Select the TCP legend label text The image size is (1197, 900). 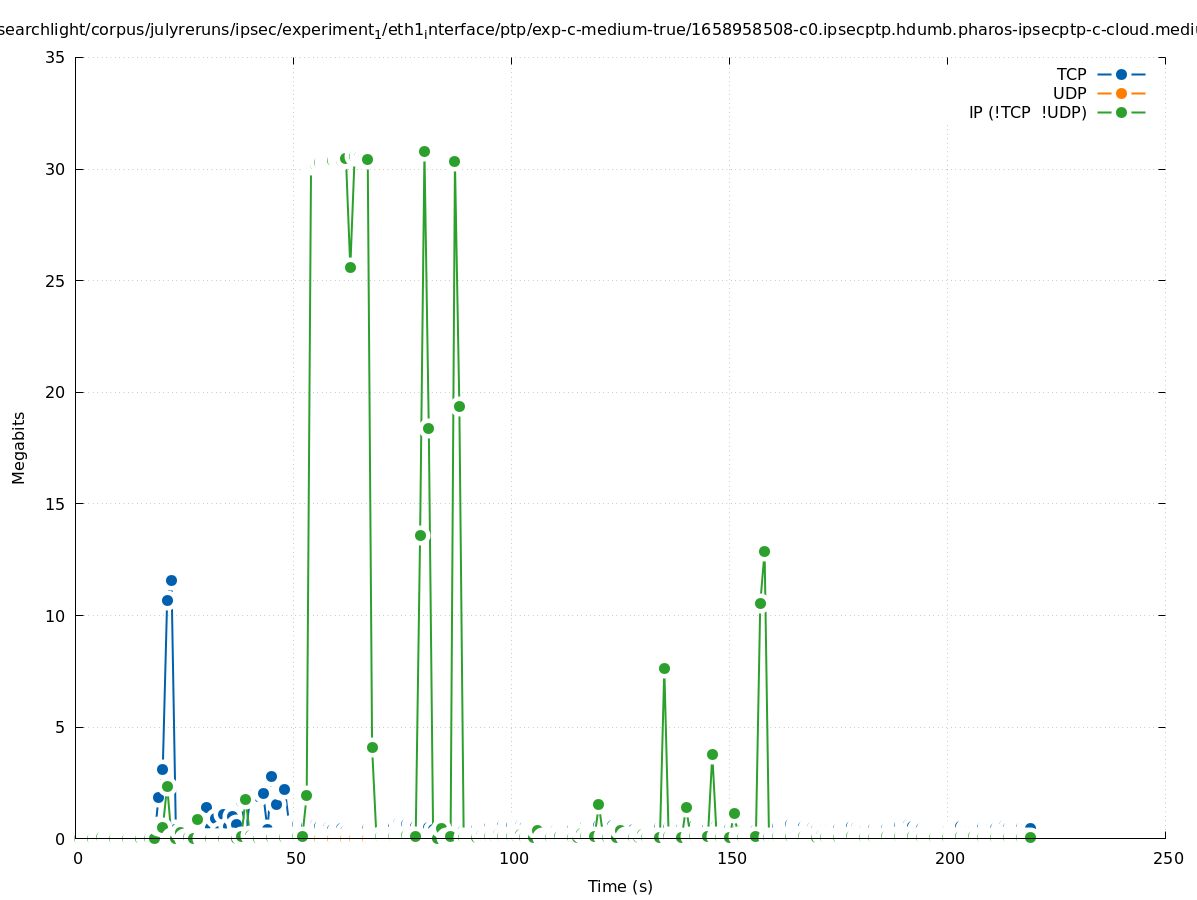point(1071,74)
